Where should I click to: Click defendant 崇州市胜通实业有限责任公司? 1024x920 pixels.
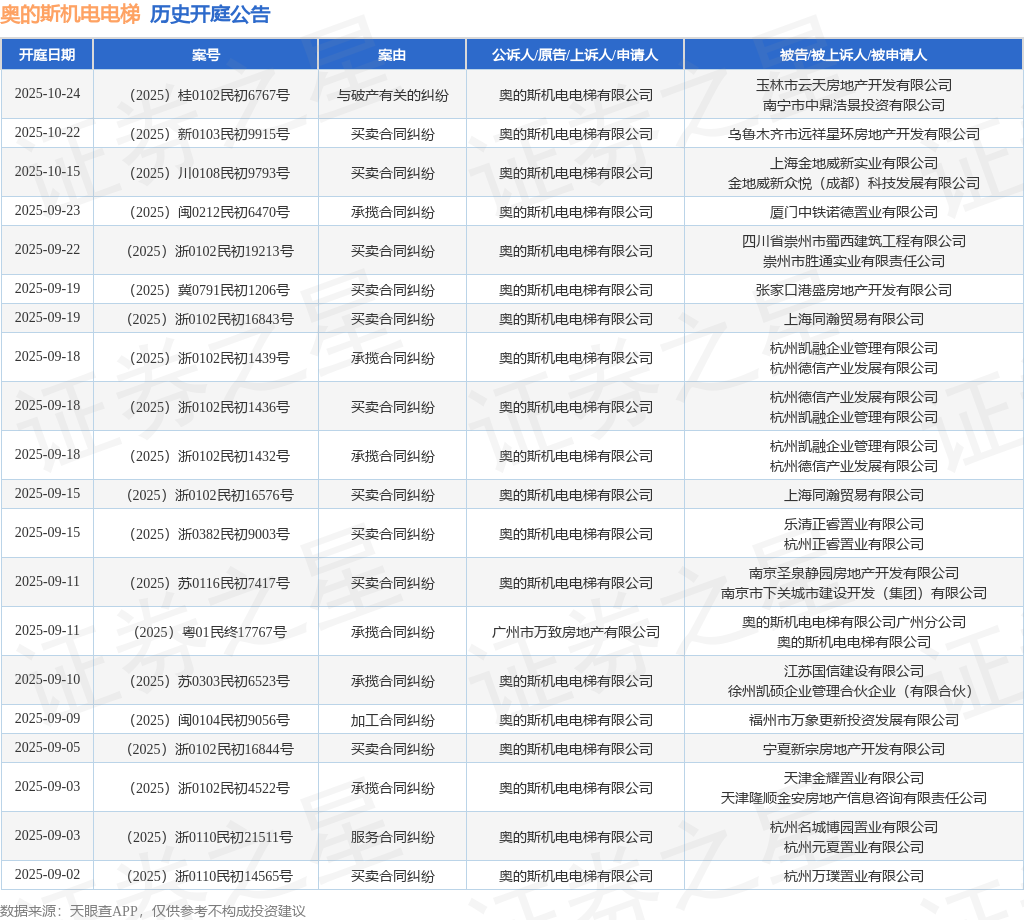point(854,261)
